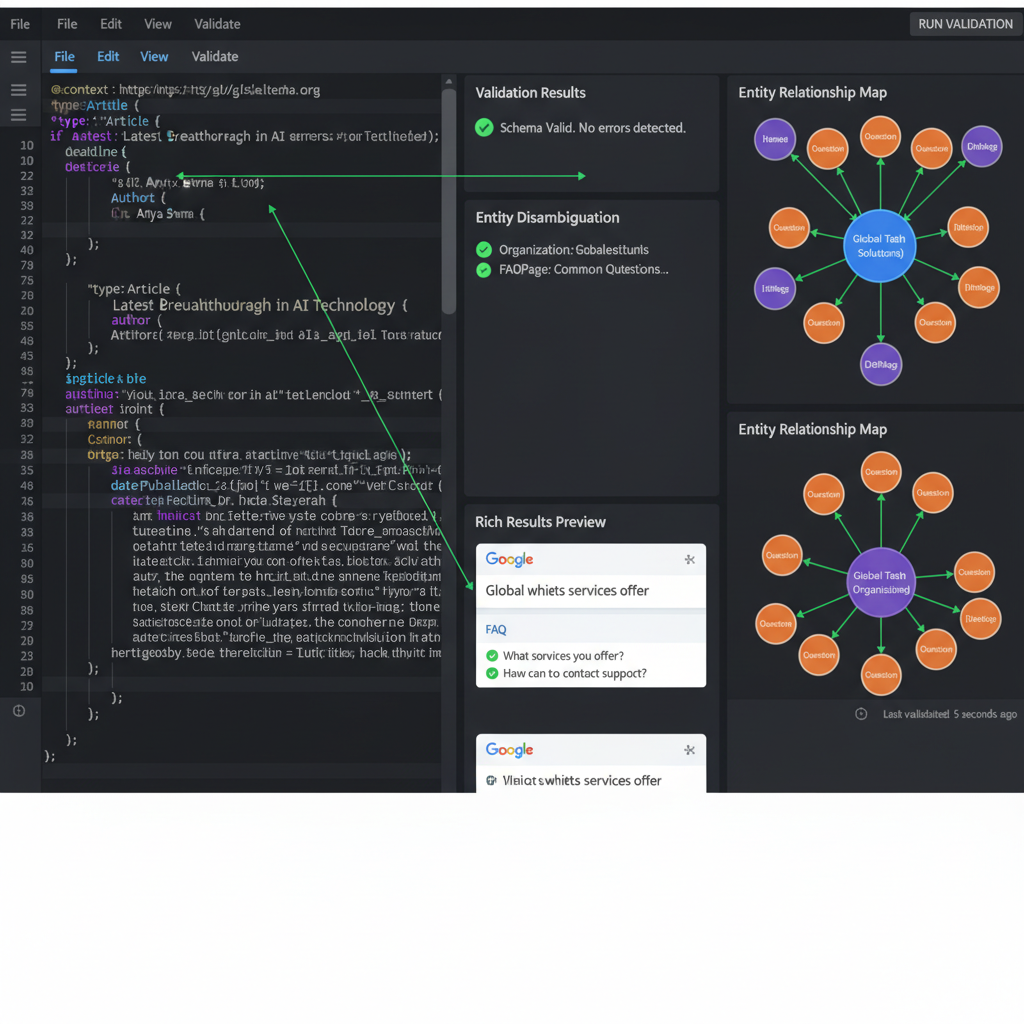
Task: Select the Global Tash Solutions node in the map
Action: (x=880, y=244)
